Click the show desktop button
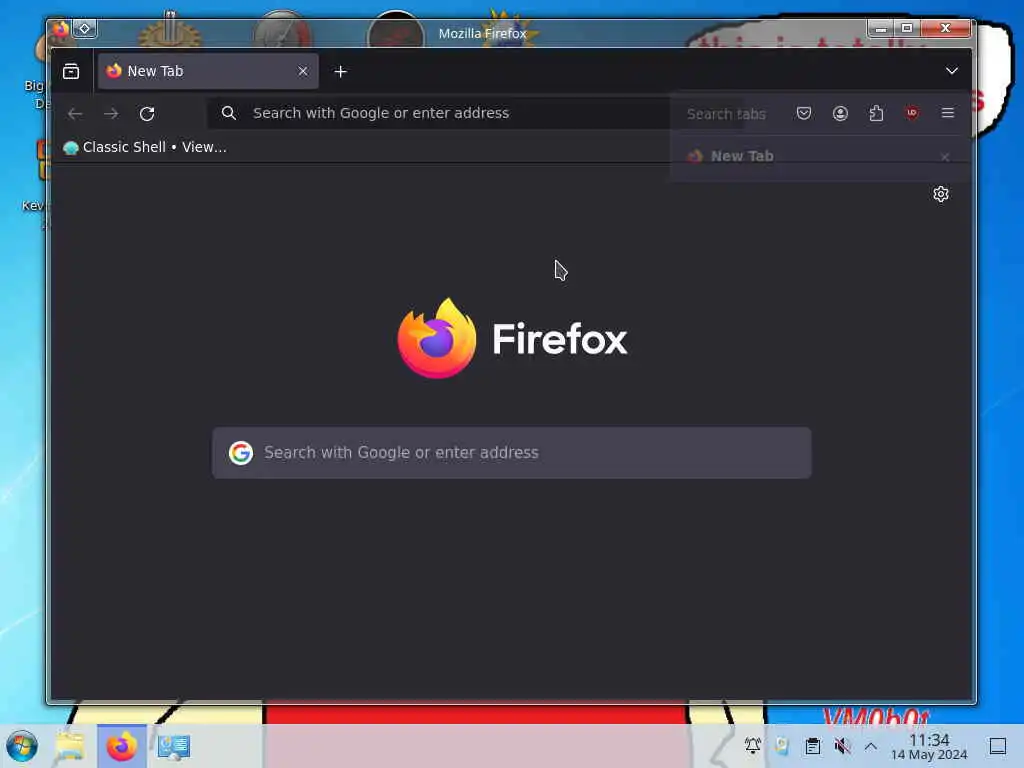The image size is (1024, 768). (998, 746)
